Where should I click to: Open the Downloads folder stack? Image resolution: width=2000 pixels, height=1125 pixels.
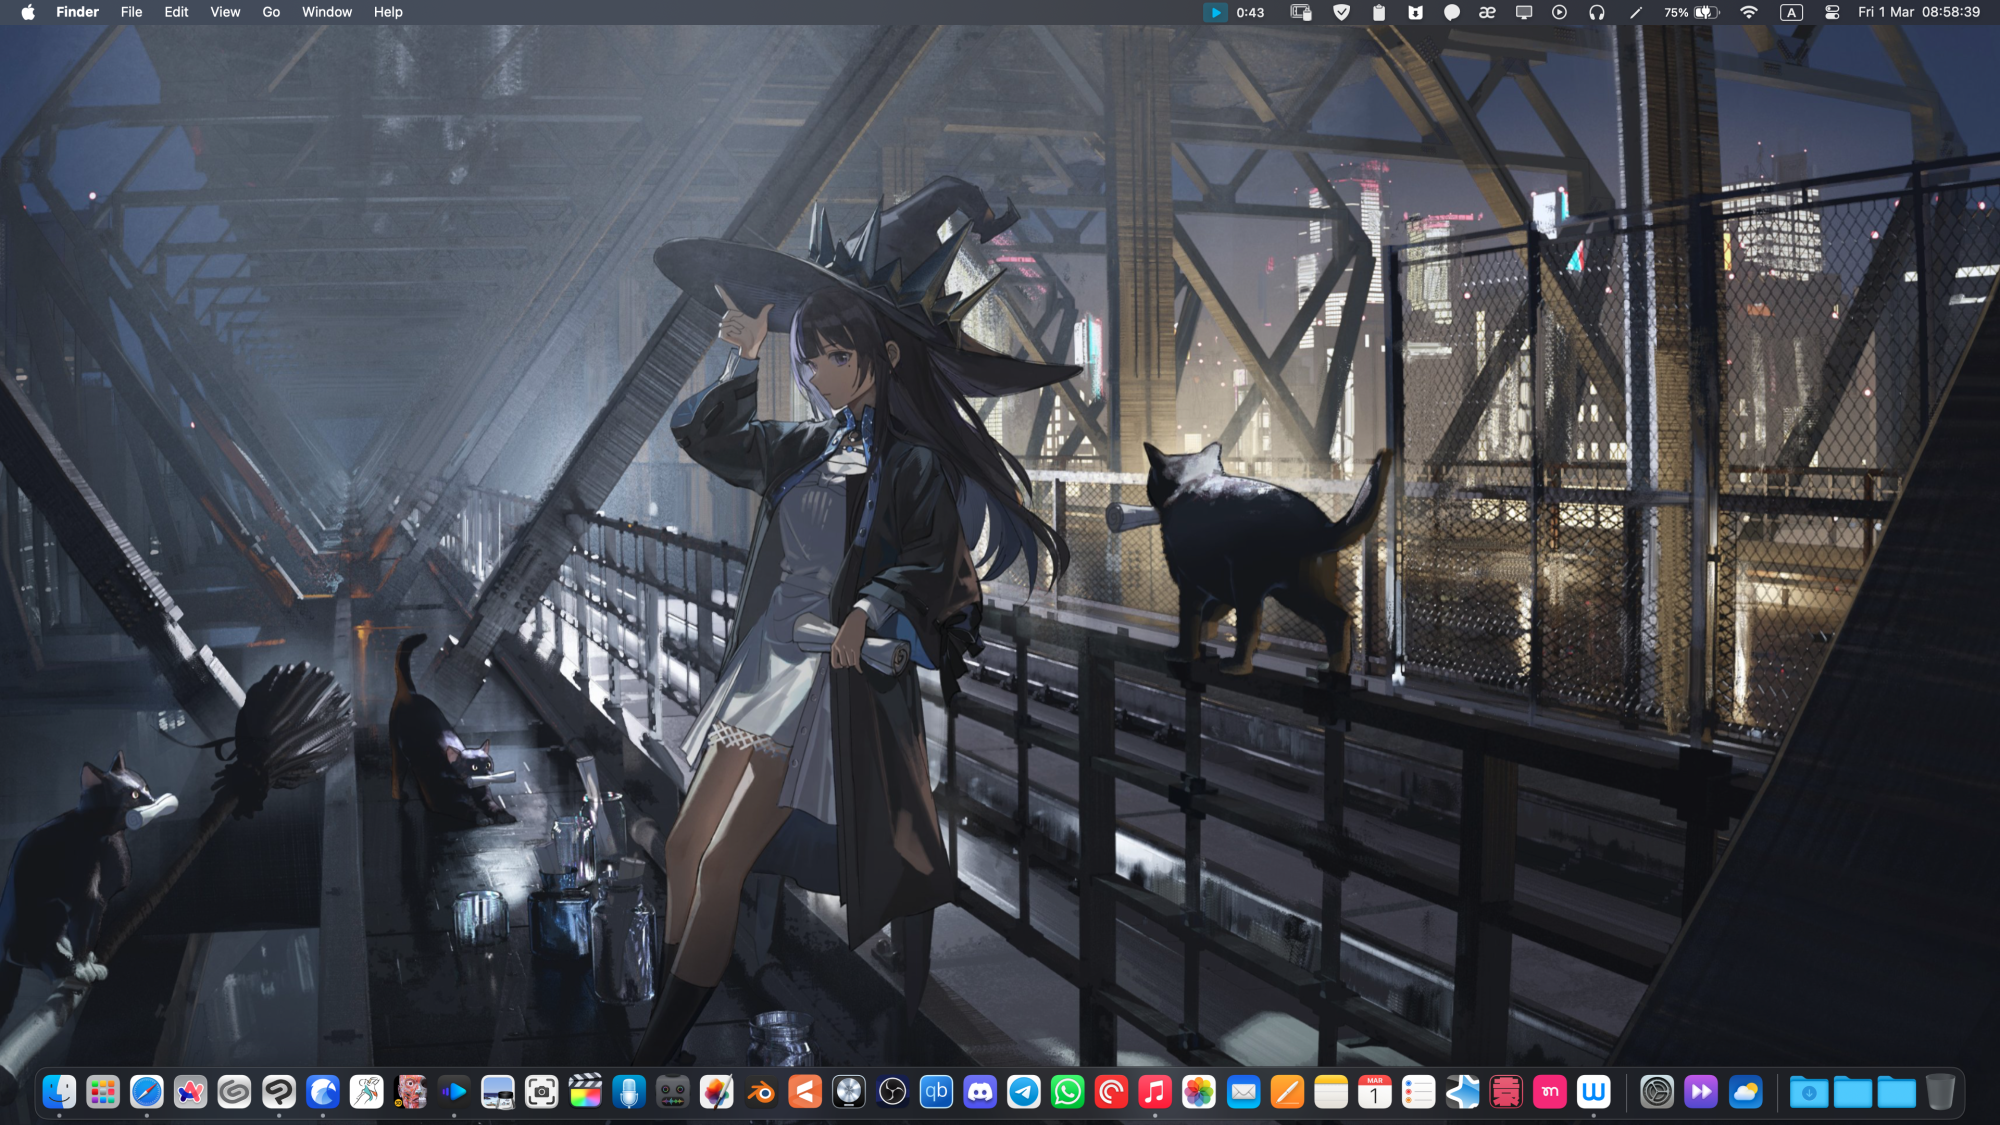click(x=1808, y=1092)
